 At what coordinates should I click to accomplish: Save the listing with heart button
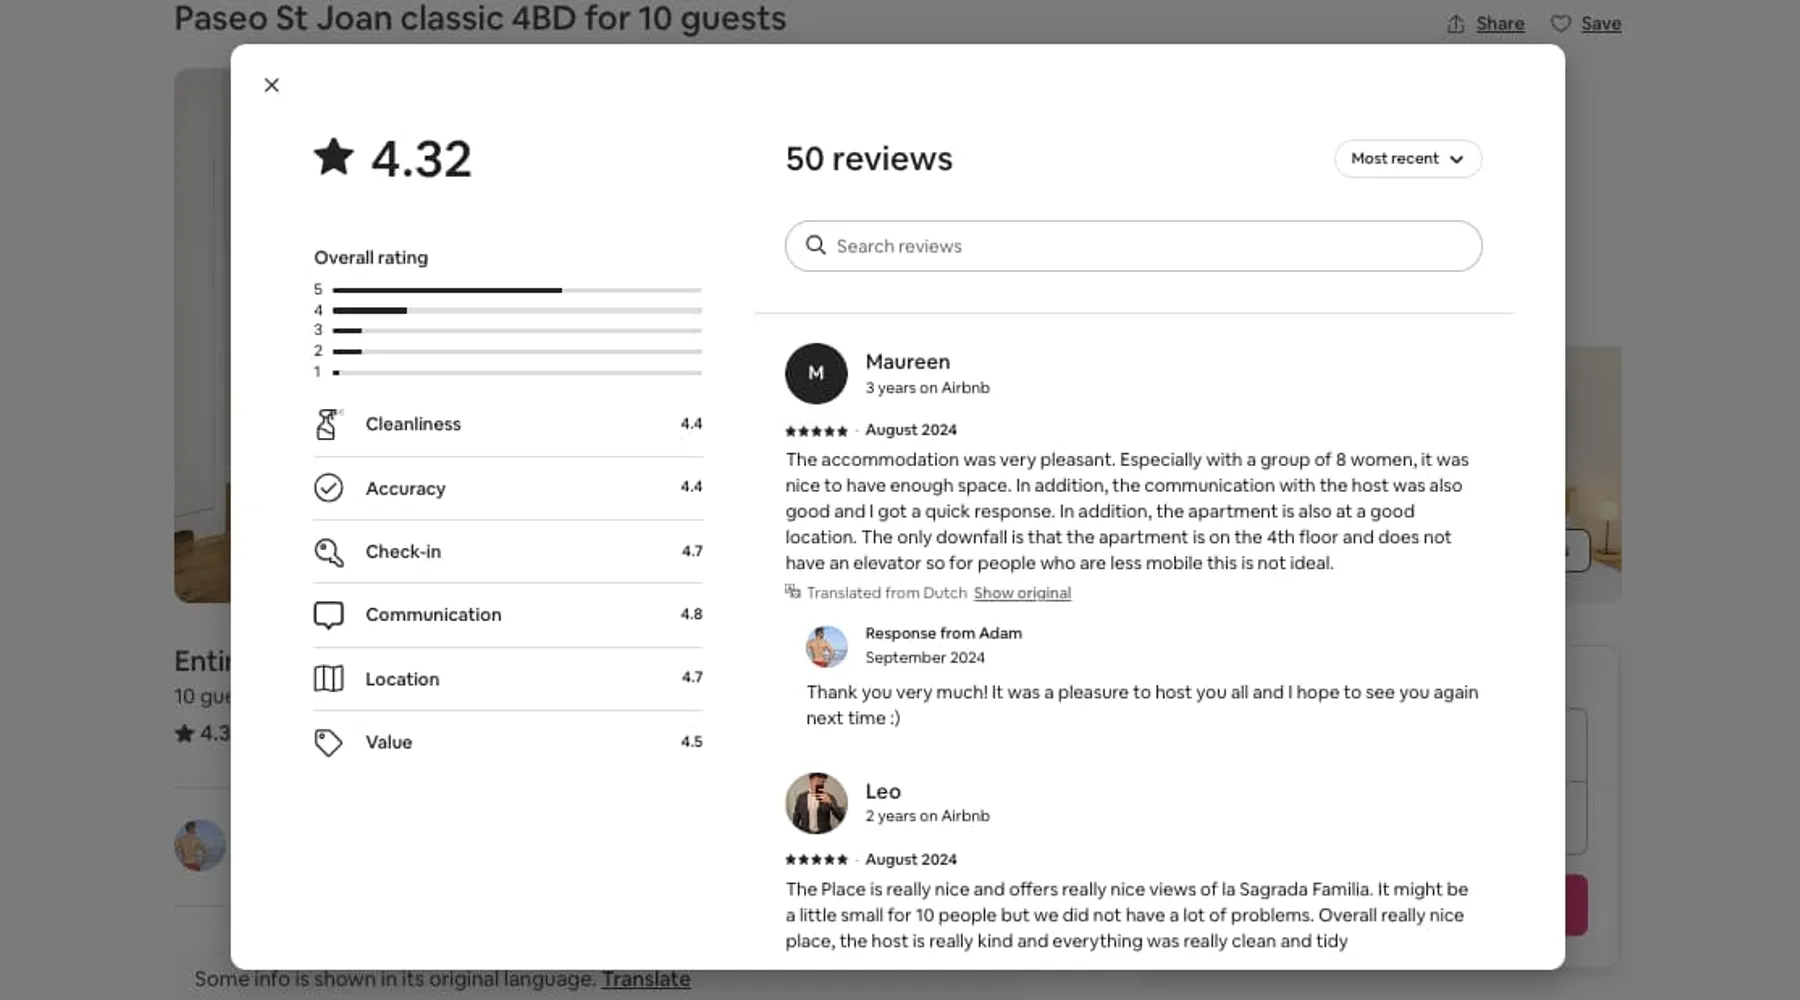point(1586,24)
